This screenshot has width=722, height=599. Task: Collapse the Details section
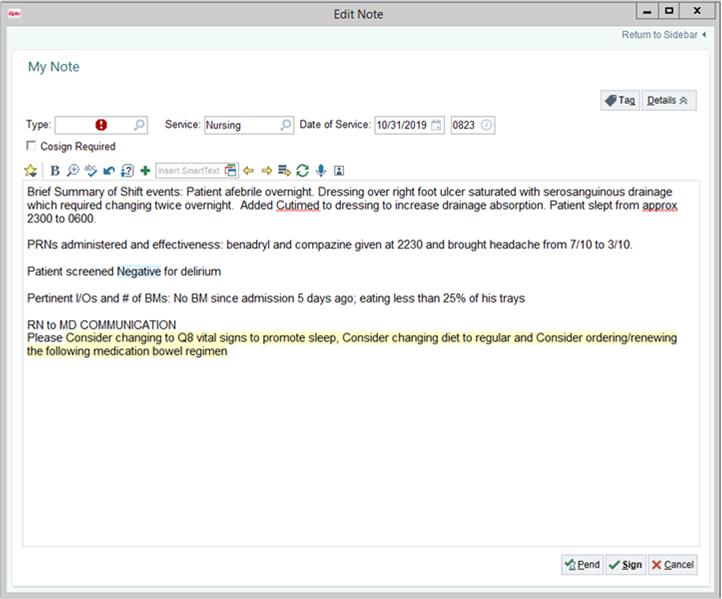(x=668, y=101)
